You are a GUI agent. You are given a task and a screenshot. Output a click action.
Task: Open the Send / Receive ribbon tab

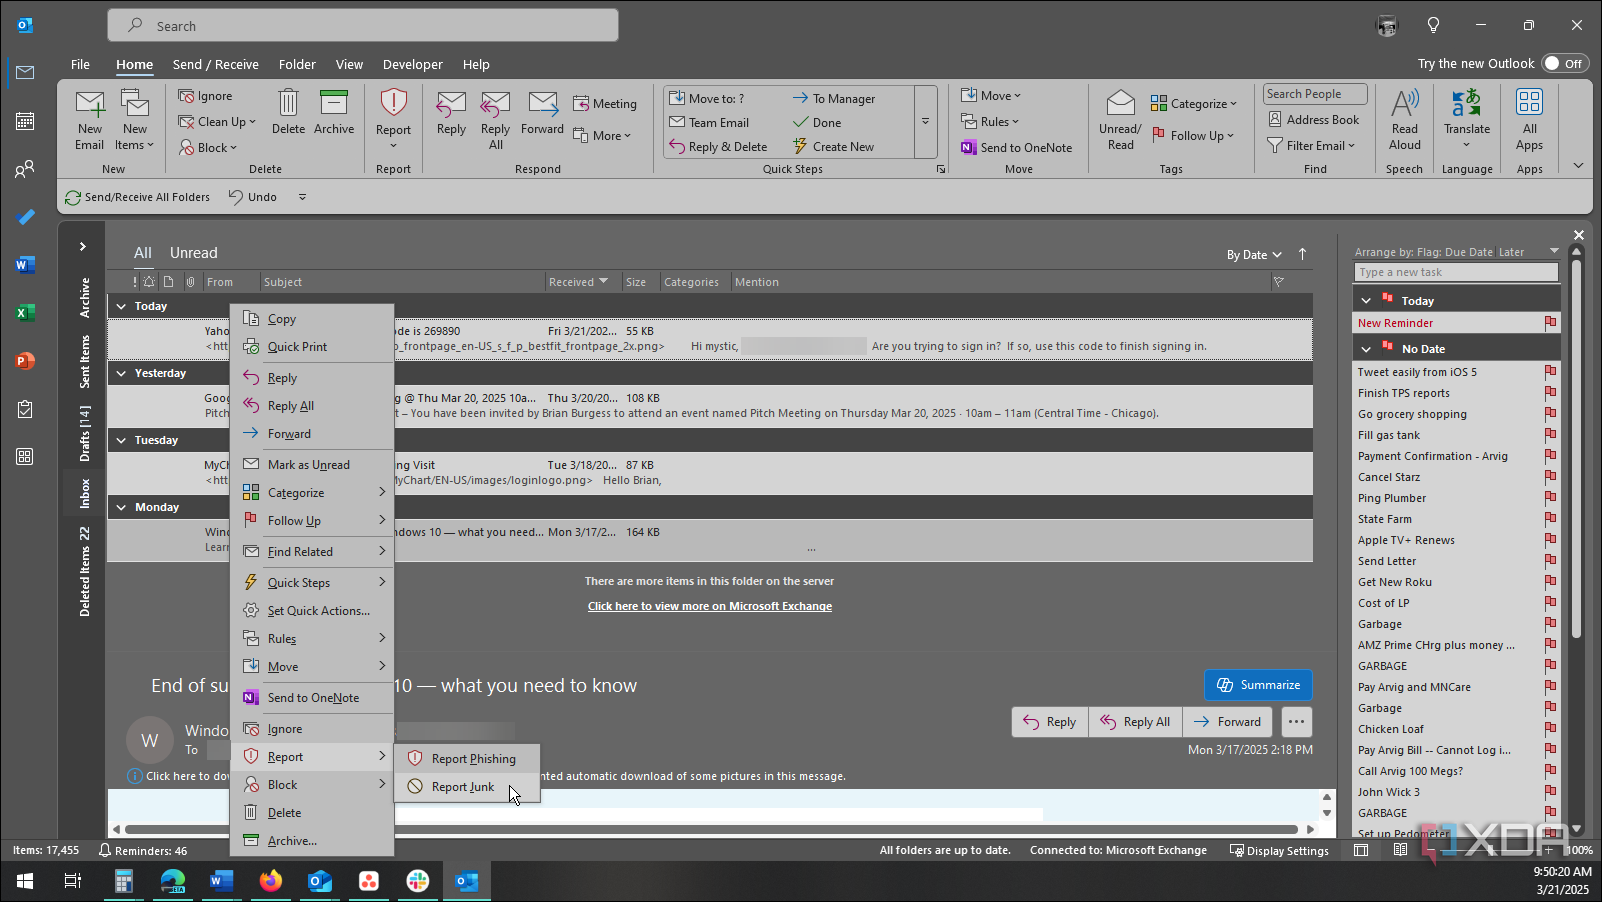215,64
